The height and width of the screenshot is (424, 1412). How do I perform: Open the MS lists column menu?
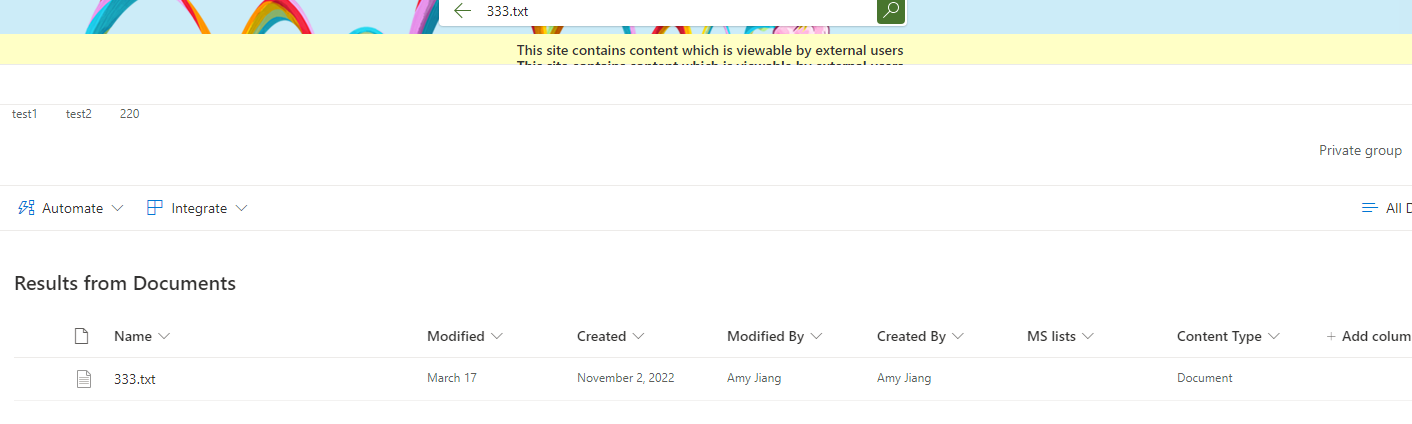click(1061, 336)
